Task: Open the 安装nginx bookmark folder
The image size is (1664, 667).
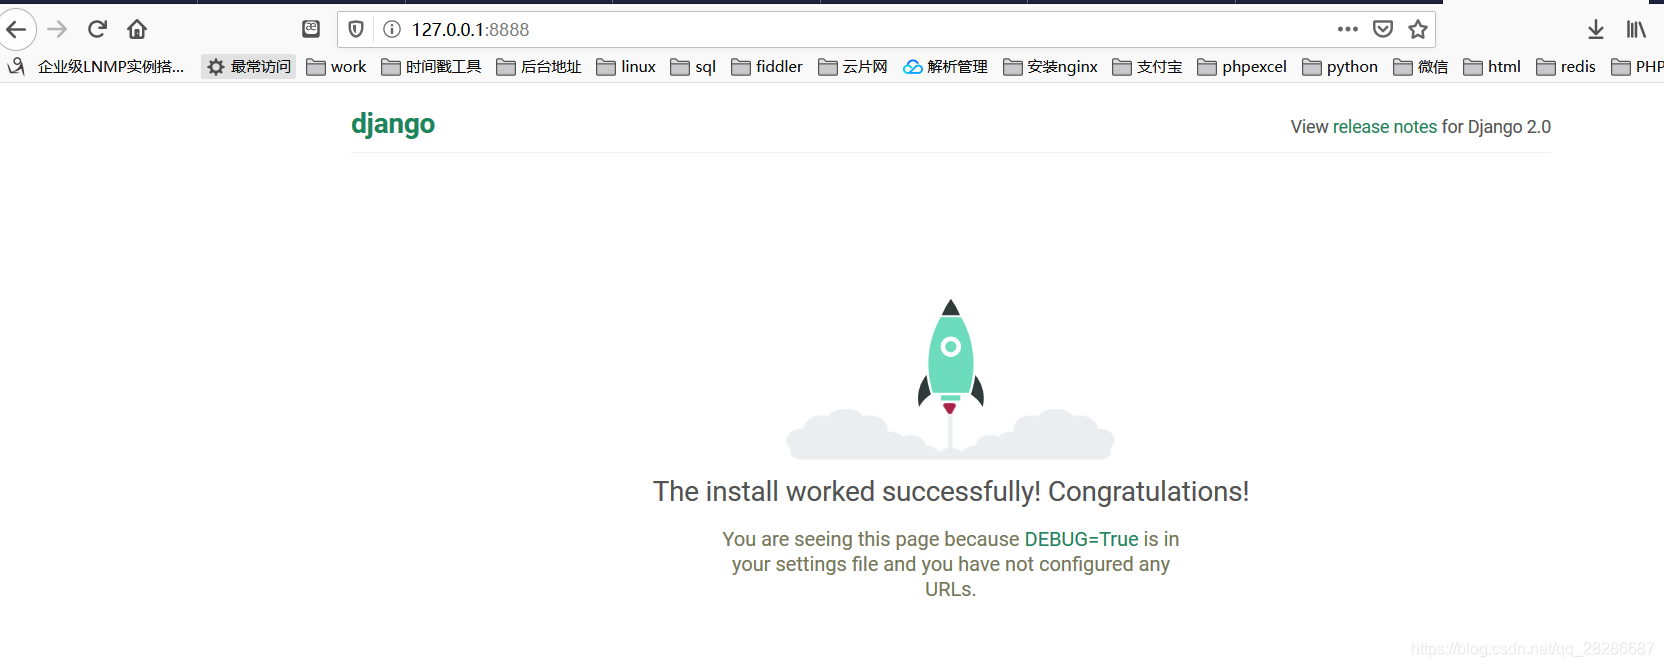Action: 1050,67
